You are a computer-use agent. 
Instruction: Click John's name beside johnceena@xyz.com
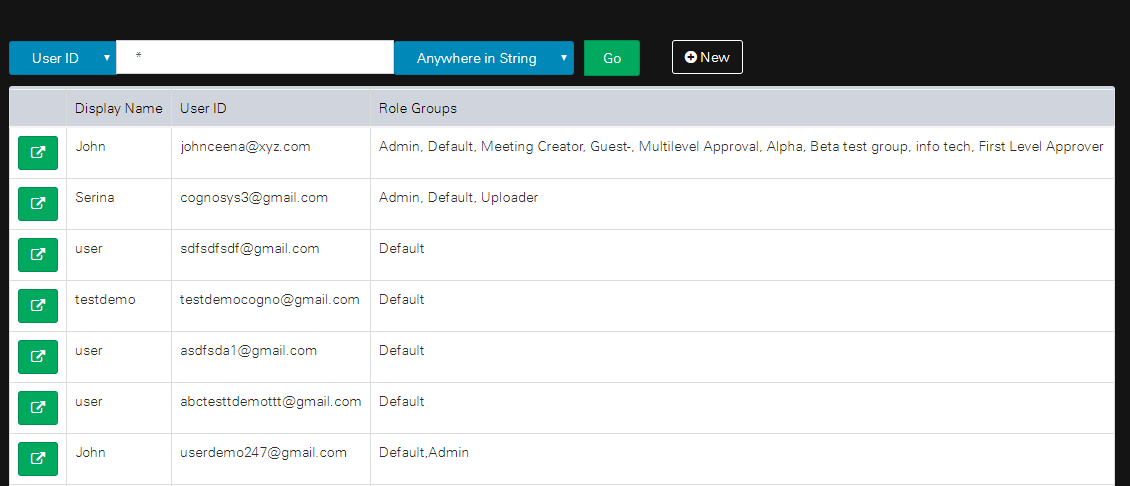pos(90,146)
